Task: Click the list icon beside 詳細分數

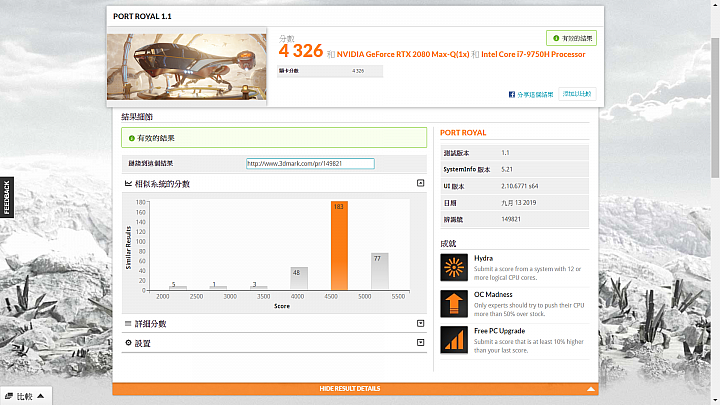Action: [x=128, y=324]
